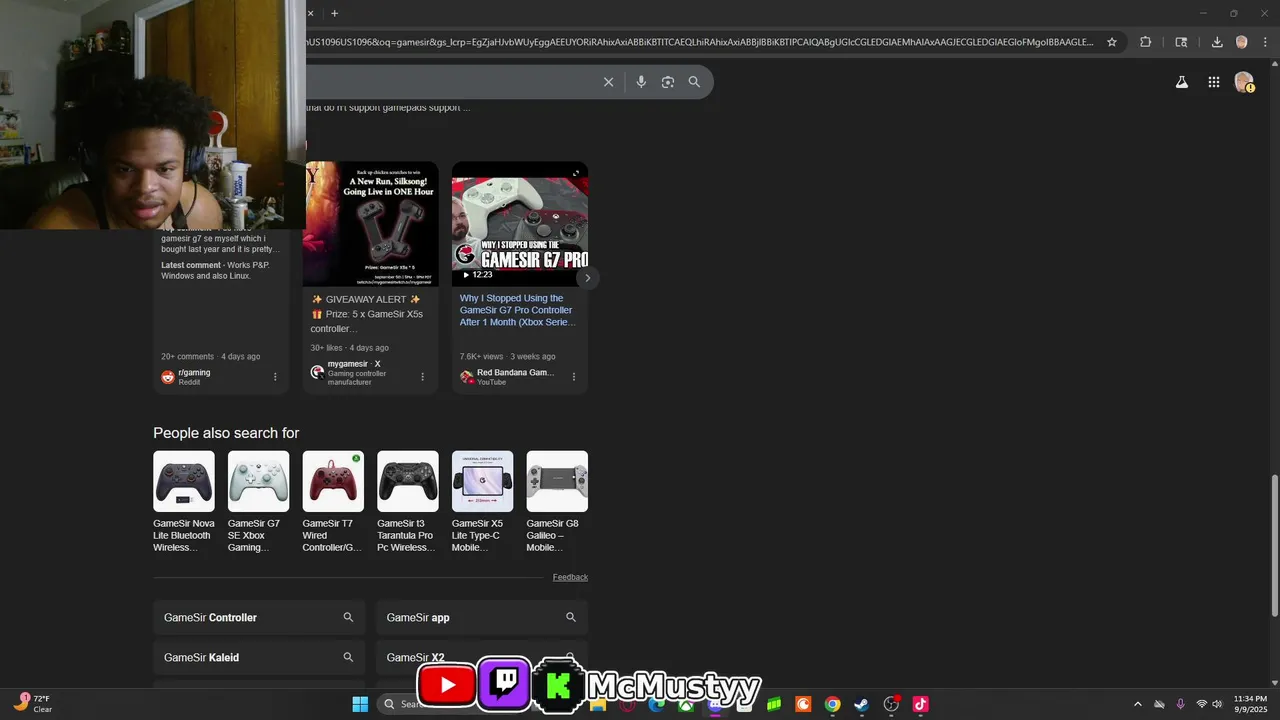Select GameSir t3 Tarantula Pro product
1280x720 pixels.
[x=408, y=502]
